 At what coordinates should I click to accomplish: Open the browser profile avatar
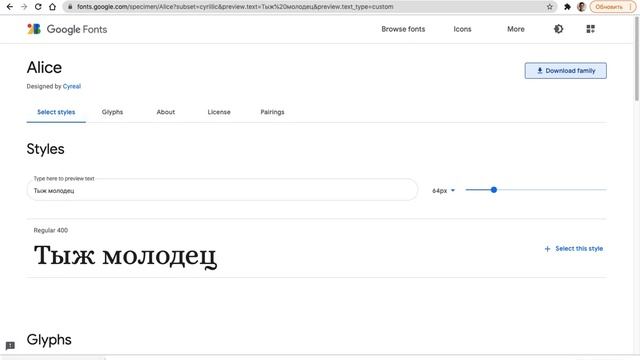click(582, 7)
